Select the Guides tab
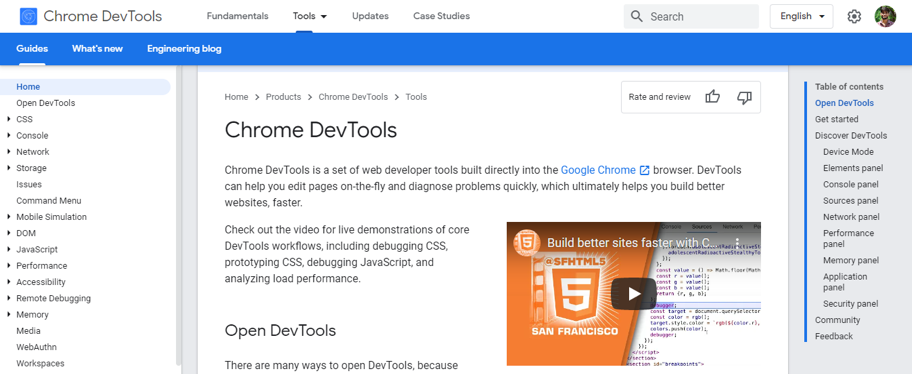The image size is (912, 374). click(x=32, y=49)
